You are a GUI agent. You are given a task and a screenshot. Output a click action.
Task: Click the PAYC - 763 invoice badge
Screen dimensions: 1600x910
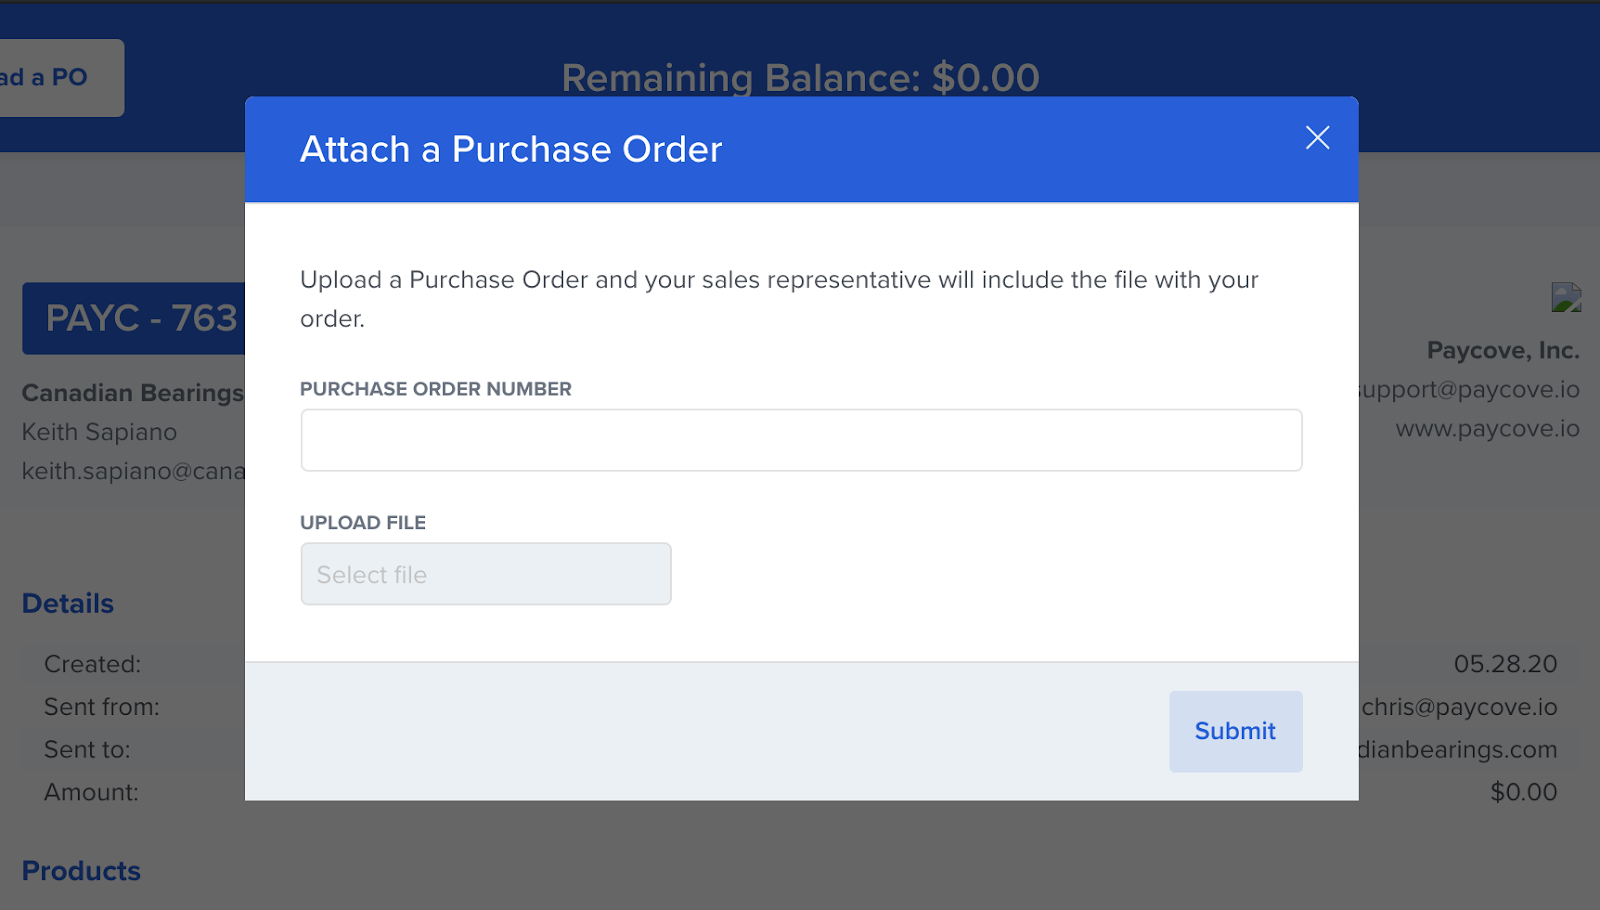coord(135,318)
